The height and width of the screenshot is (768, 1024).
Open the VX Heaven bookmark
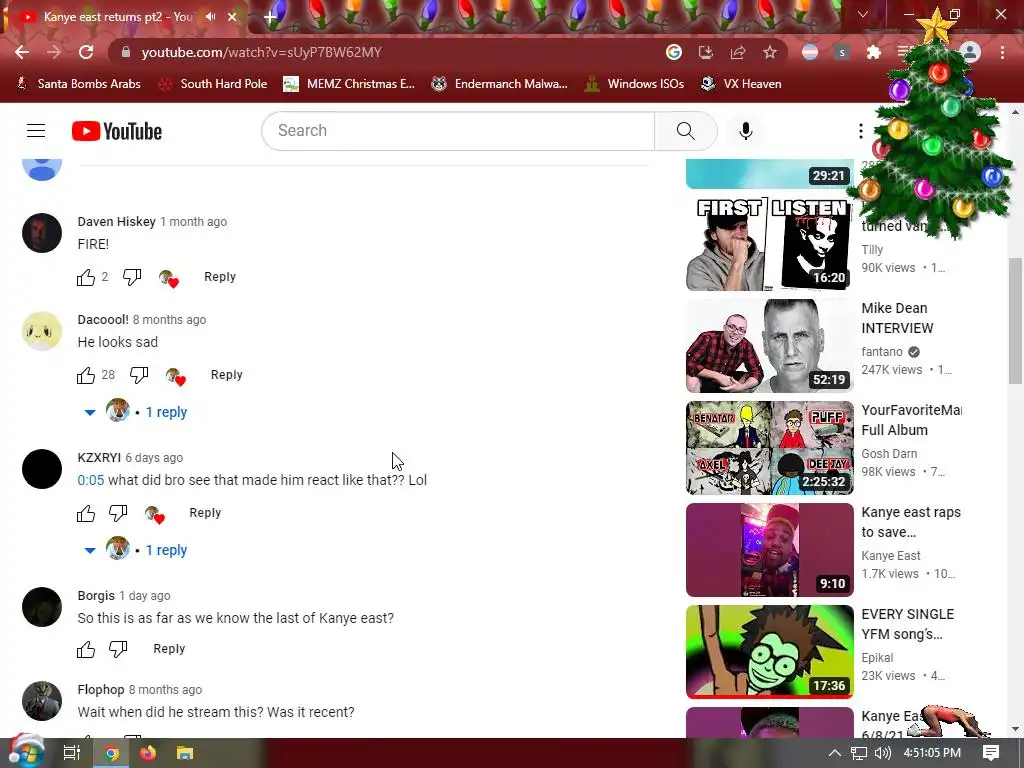tap(741, 84)
